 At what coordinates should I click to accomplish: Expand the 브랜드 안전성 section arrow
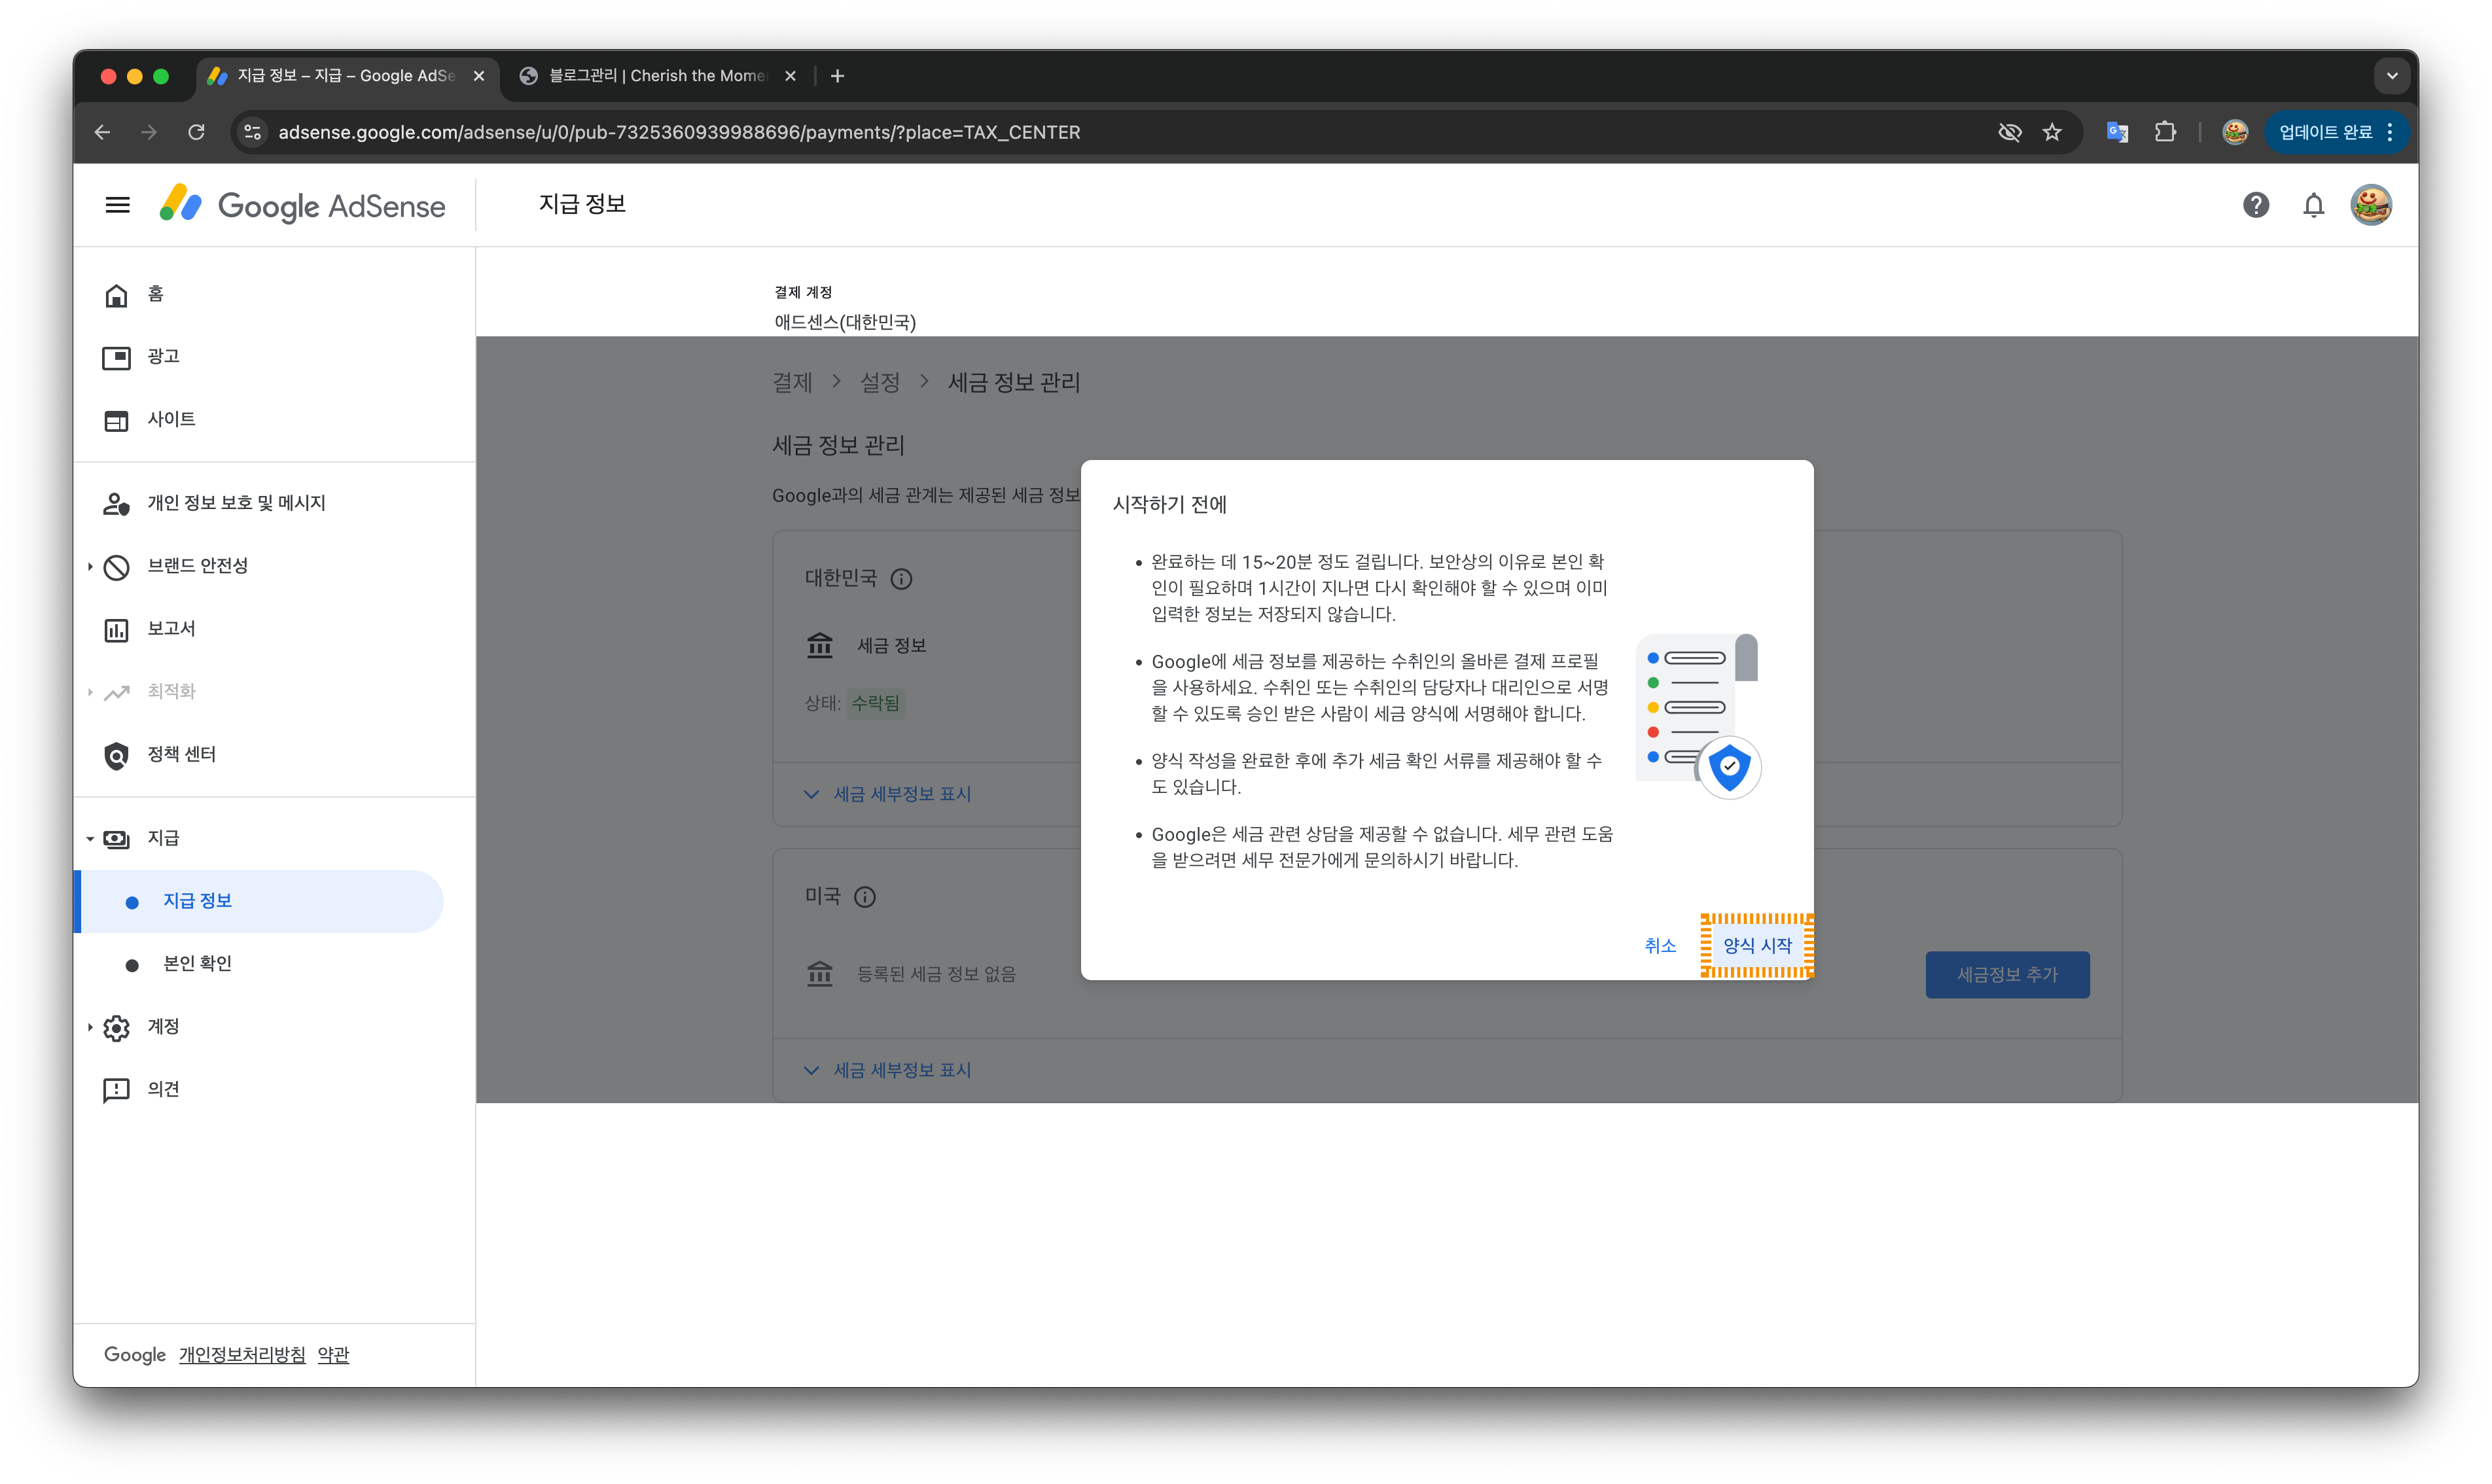[90, 567]
